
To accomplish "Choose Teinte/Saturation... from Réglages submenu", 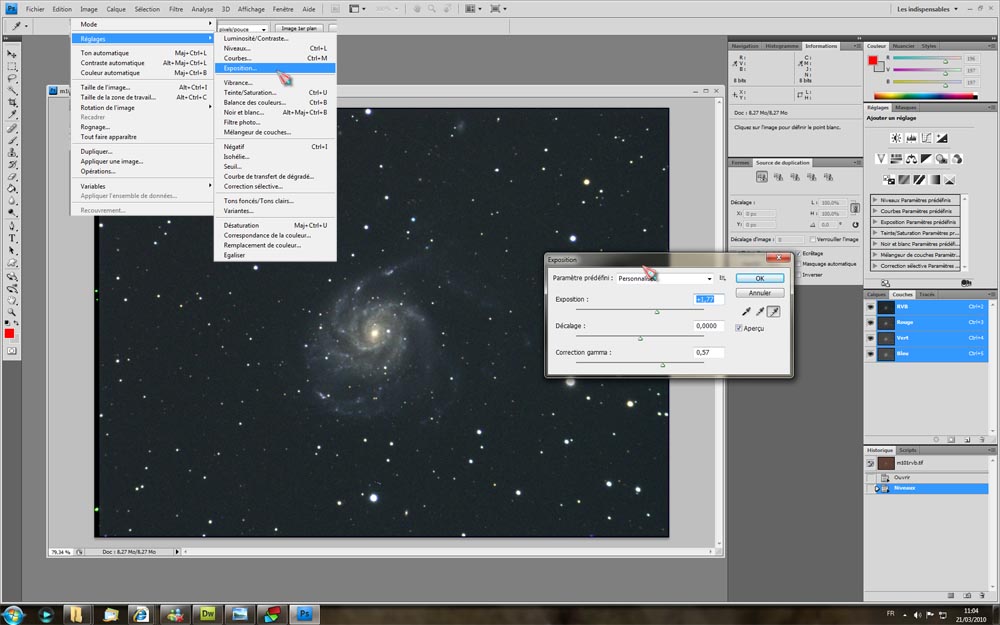I will coord(251,92).
